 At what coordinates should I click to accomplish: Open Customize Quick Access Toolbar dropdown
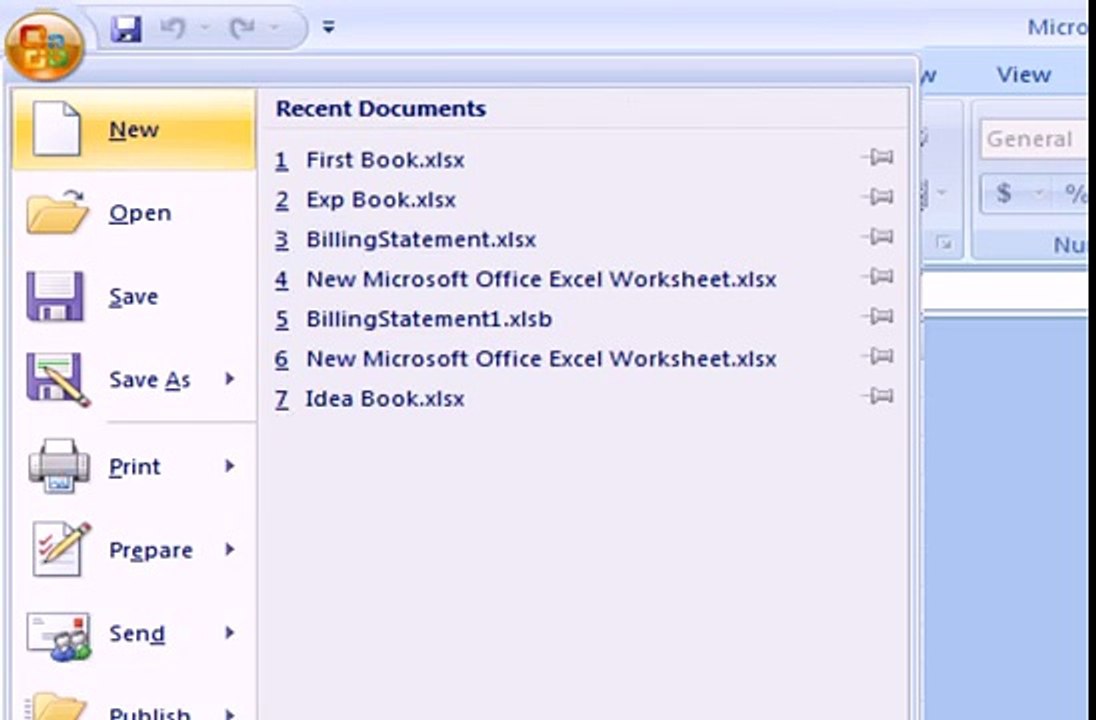(x=328, y=27)
